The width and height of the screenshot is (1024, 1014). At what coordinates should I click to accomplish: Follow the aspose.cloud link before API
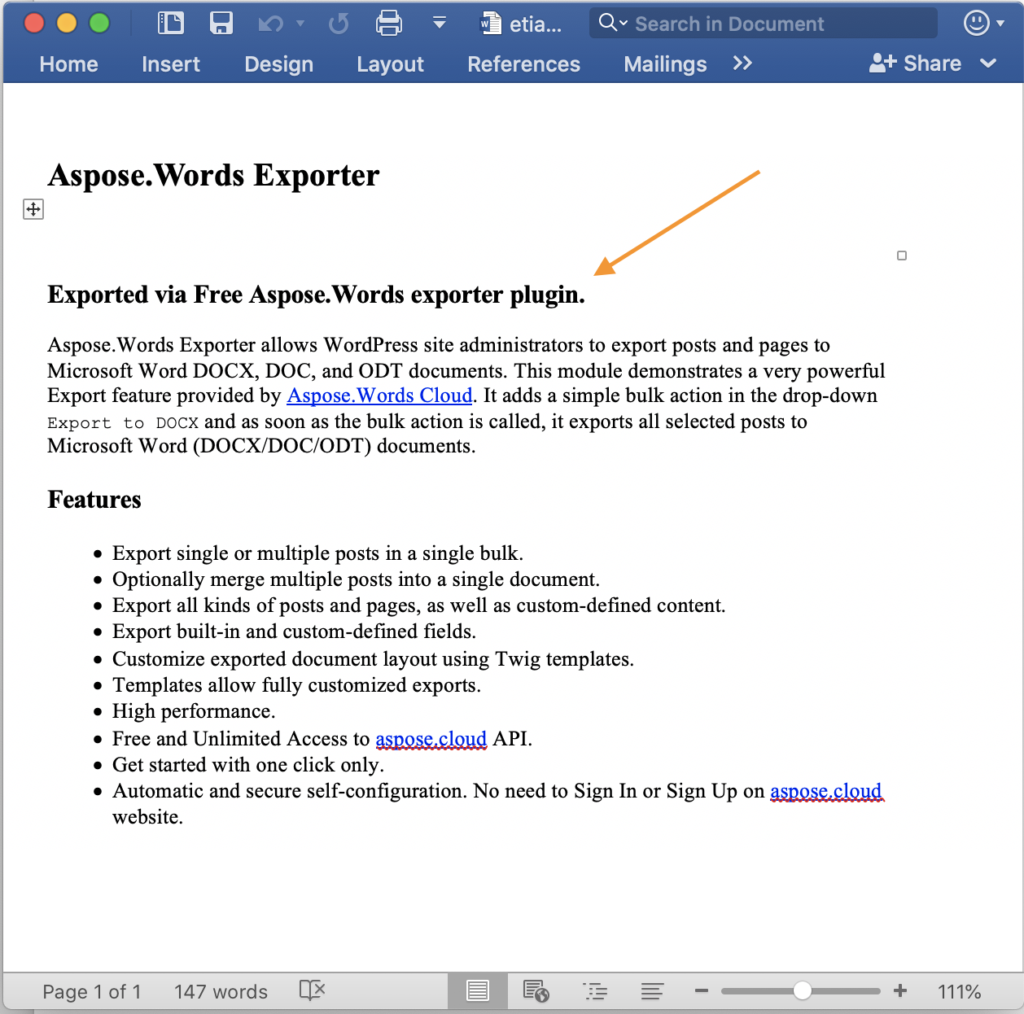[x=431, y=738]
